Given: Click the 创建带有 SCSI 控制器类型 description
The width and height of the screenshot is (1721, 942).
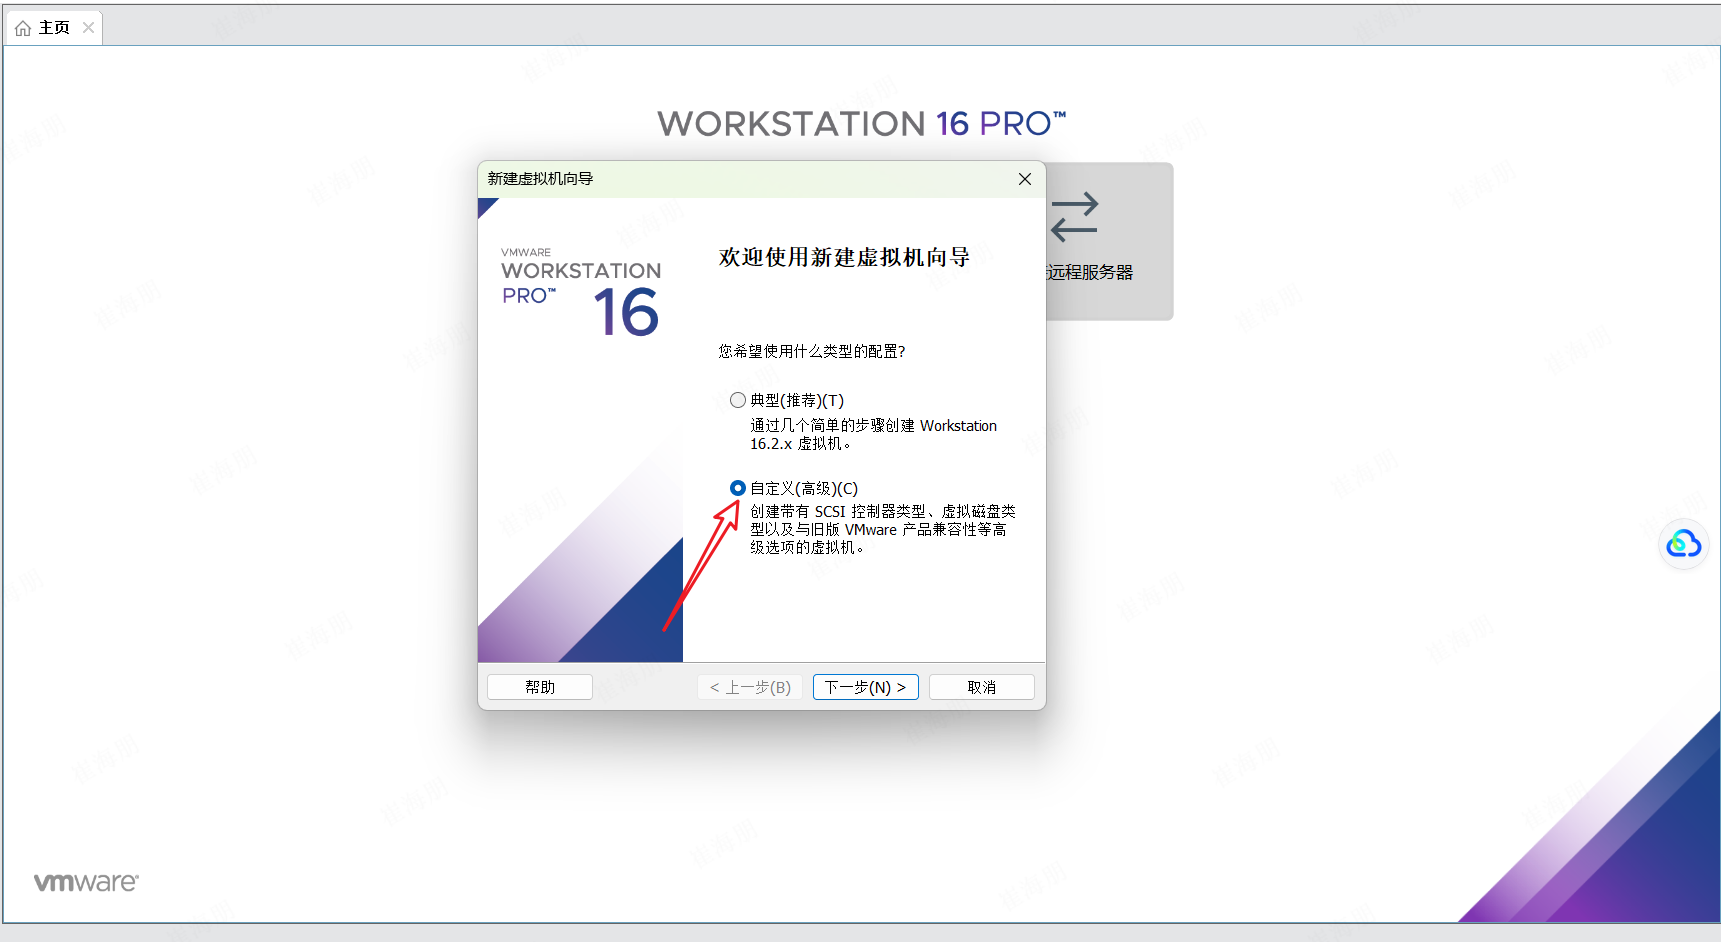Looking at the screenshot, I should [883, 529].
